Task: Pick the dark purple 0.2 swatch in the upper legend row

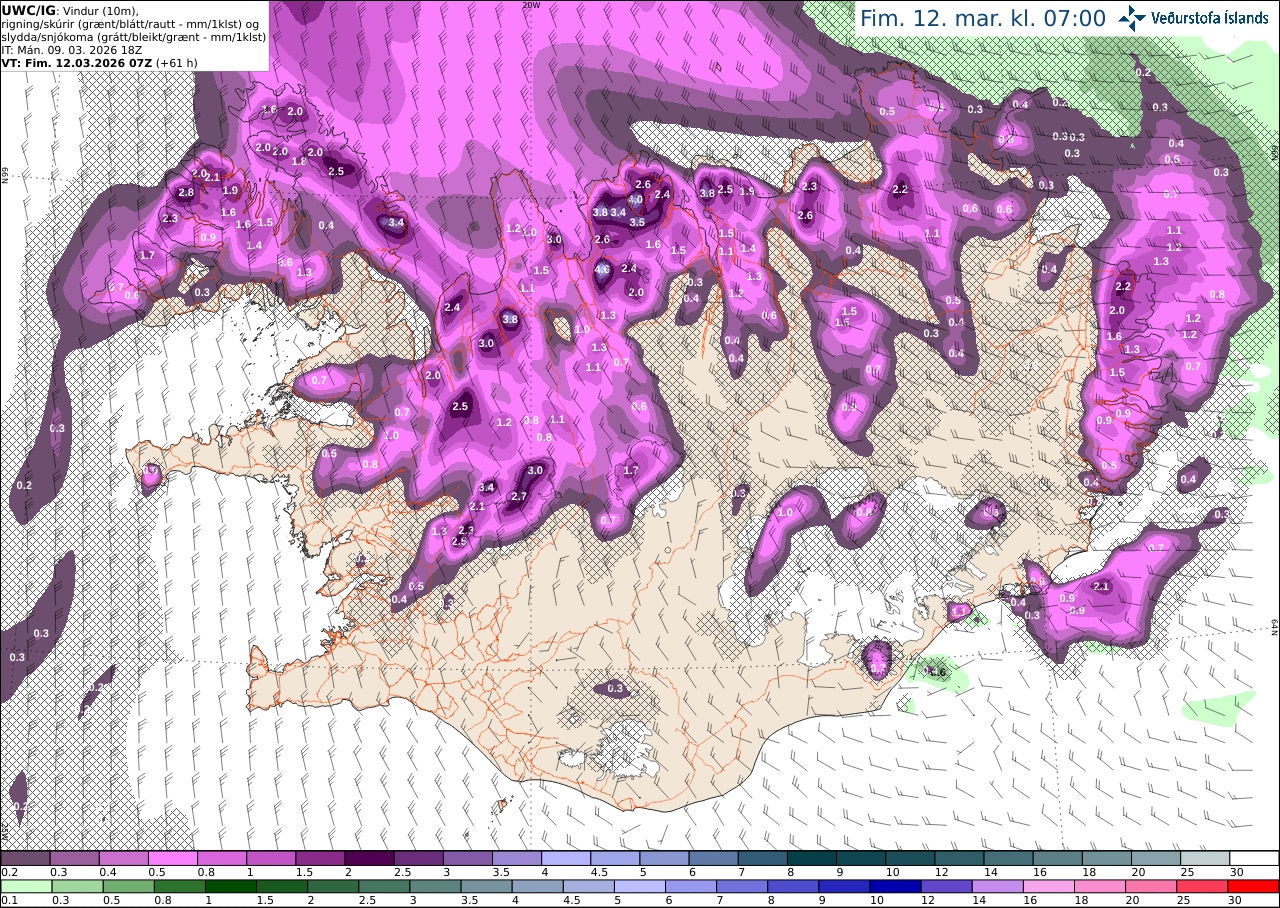Action: tap(25, 858)
